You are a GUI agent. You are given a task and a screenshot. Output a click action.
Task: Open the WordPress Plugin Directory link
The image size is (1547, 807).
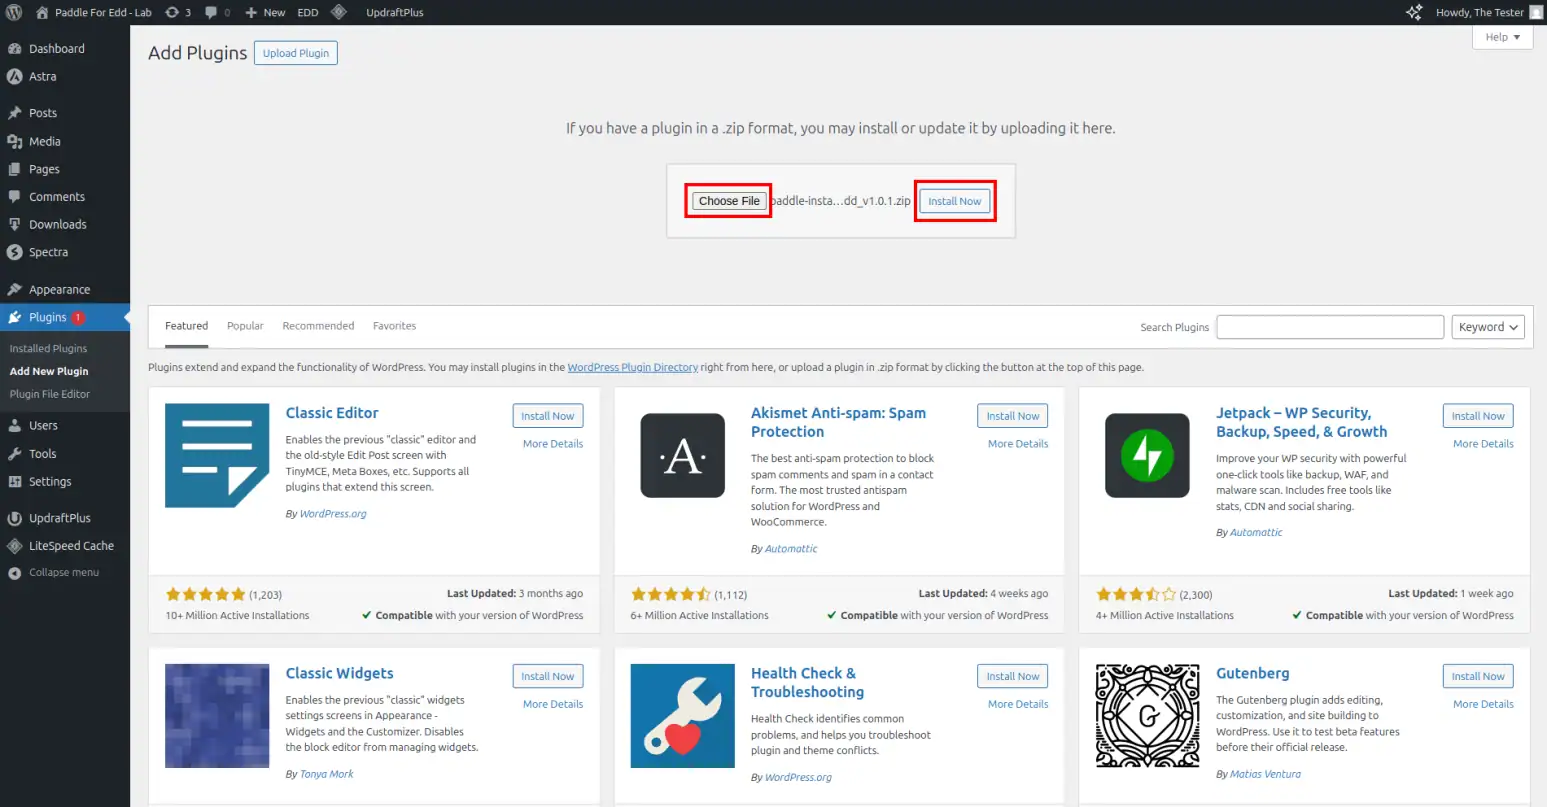[633, 367]
